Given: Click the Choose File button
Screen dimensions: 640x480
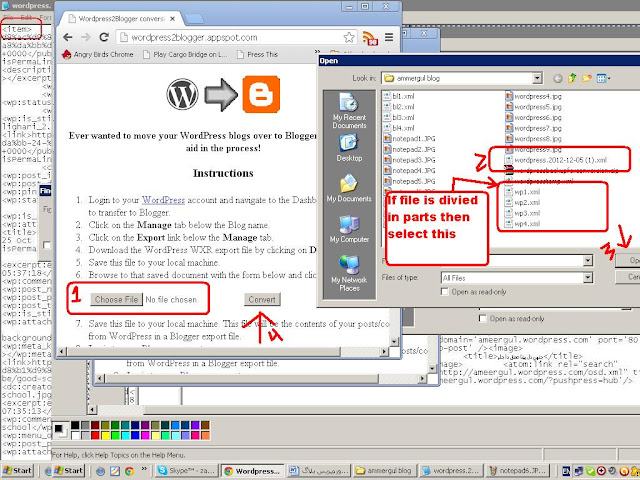Looking at the screenshot, I should click(116, 299).
